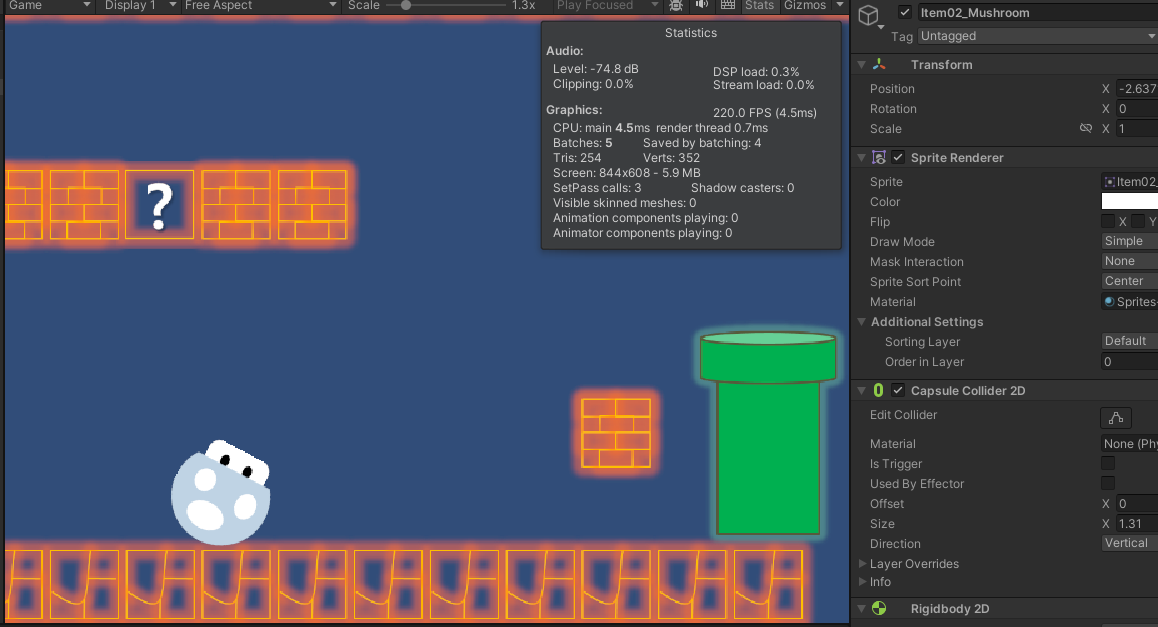Adjust the Scale slider handle
The image size is (1158, 627).
[x=405, y=5]
